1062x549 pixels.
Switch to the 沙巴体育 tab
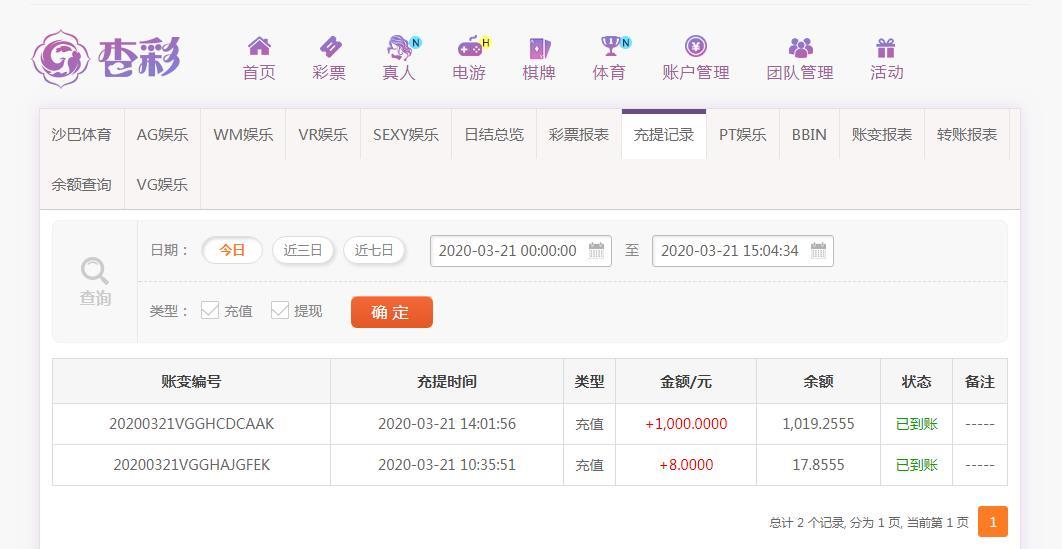[81, 135]
